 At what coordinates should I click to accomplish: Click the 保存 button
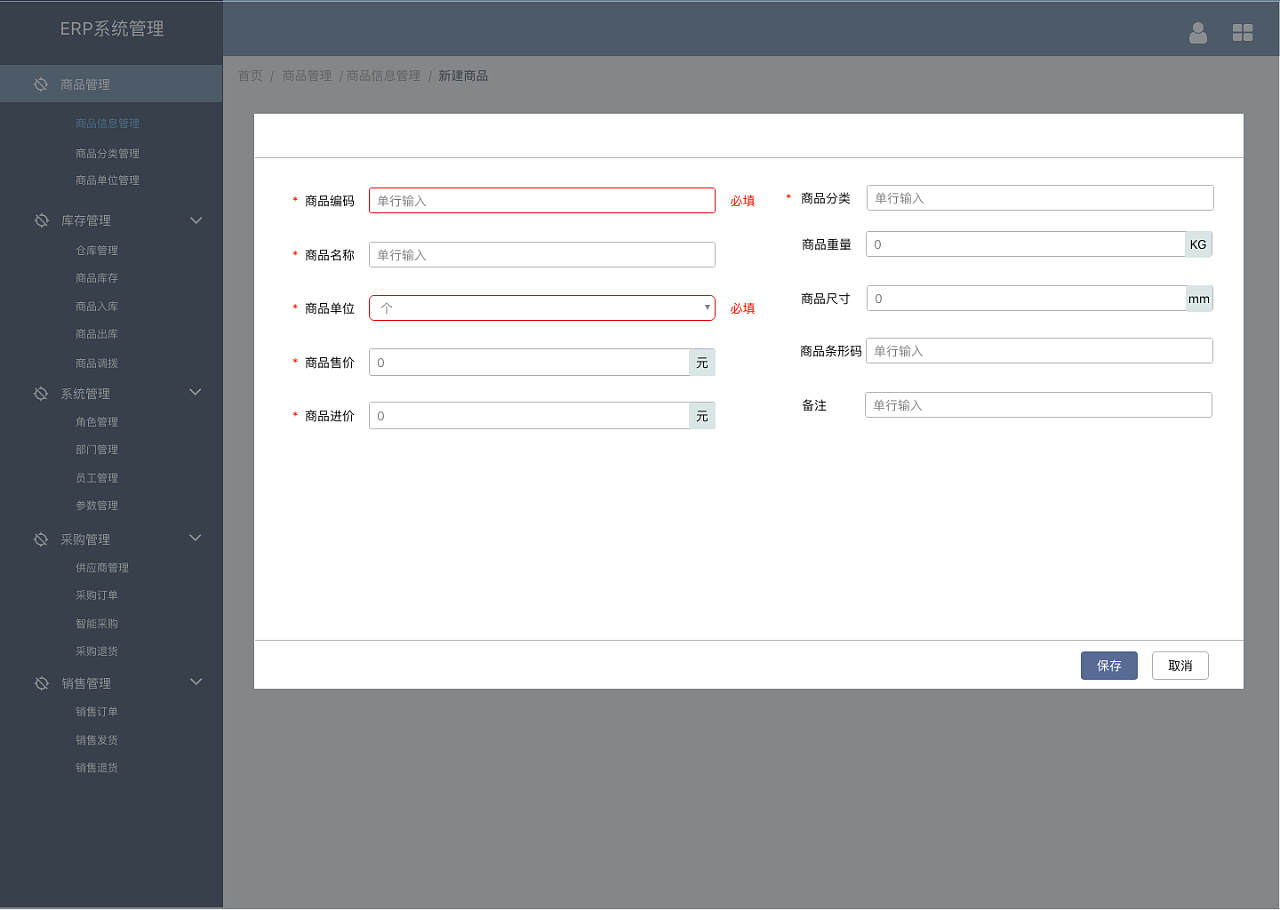tap(1109, 666)
